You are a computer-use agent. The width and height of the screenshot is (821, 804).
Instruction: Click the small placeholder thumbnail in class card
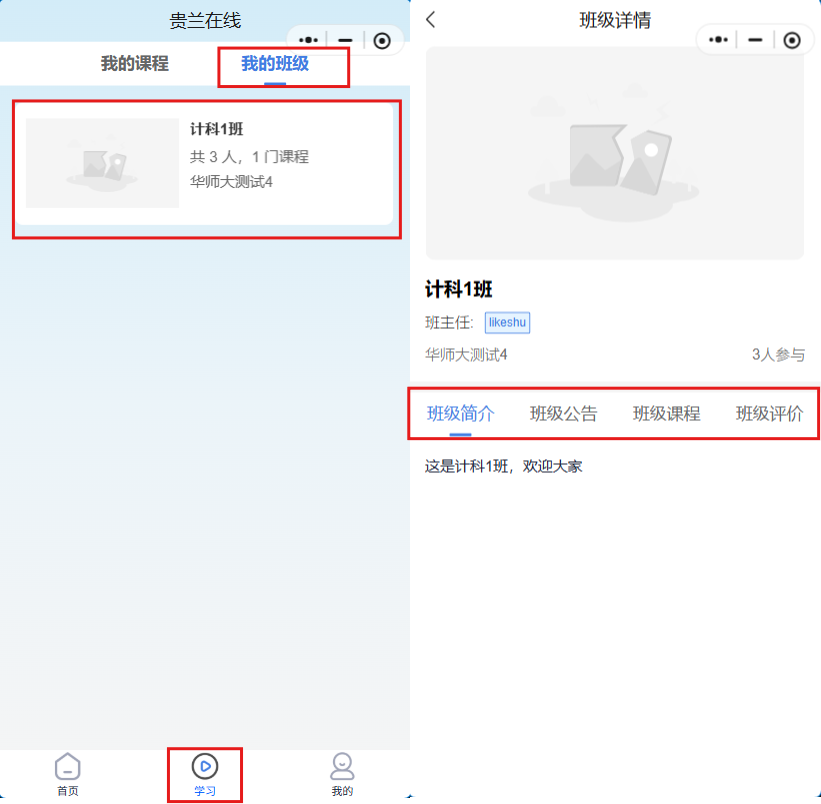(102, 163)
